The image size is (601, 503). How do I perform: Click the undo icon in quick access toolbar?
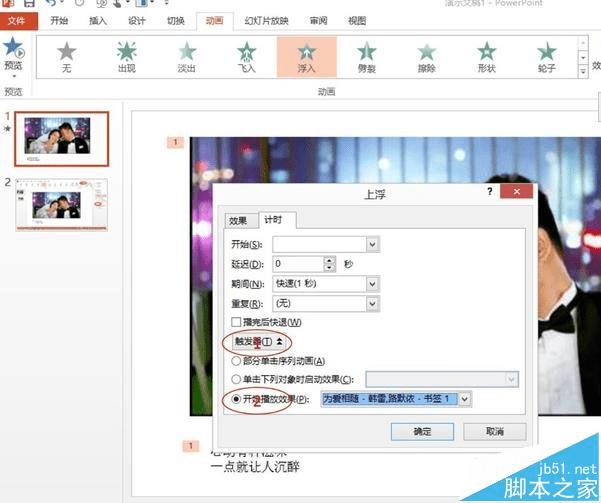click(50, 3)
